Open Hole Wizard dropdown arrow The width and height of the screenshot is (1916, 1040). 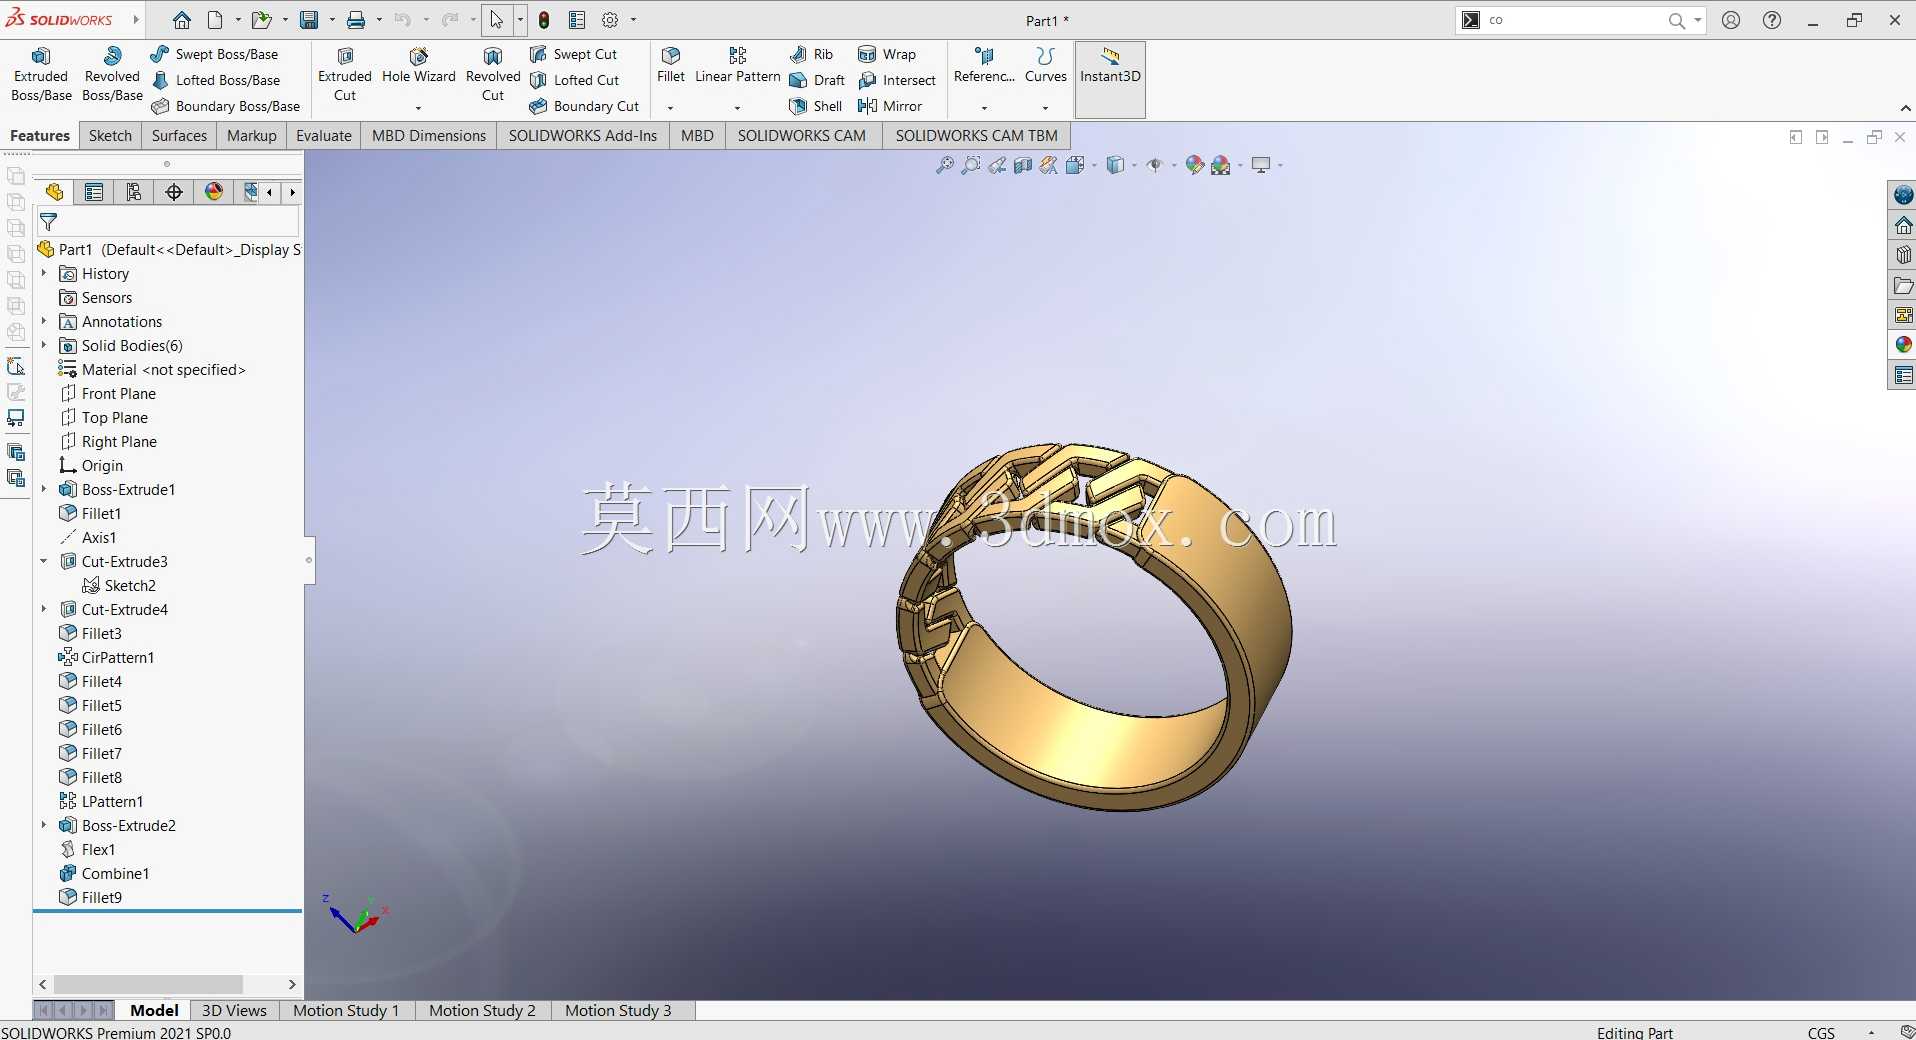(418, 107)
